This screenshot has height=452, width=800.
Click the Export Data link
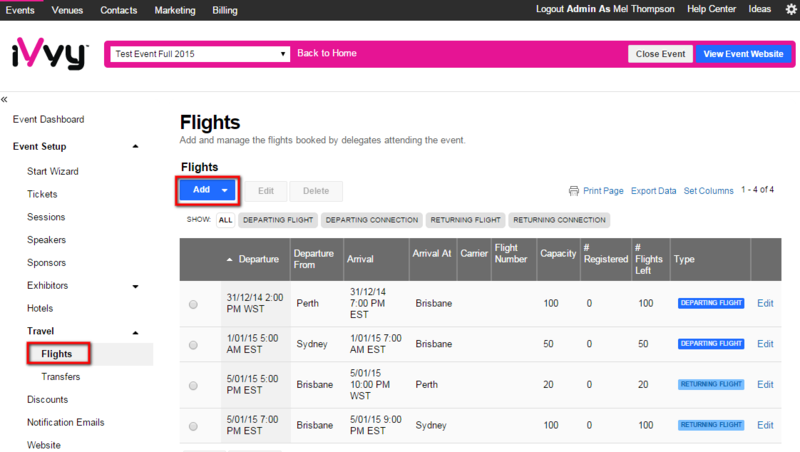654,191
